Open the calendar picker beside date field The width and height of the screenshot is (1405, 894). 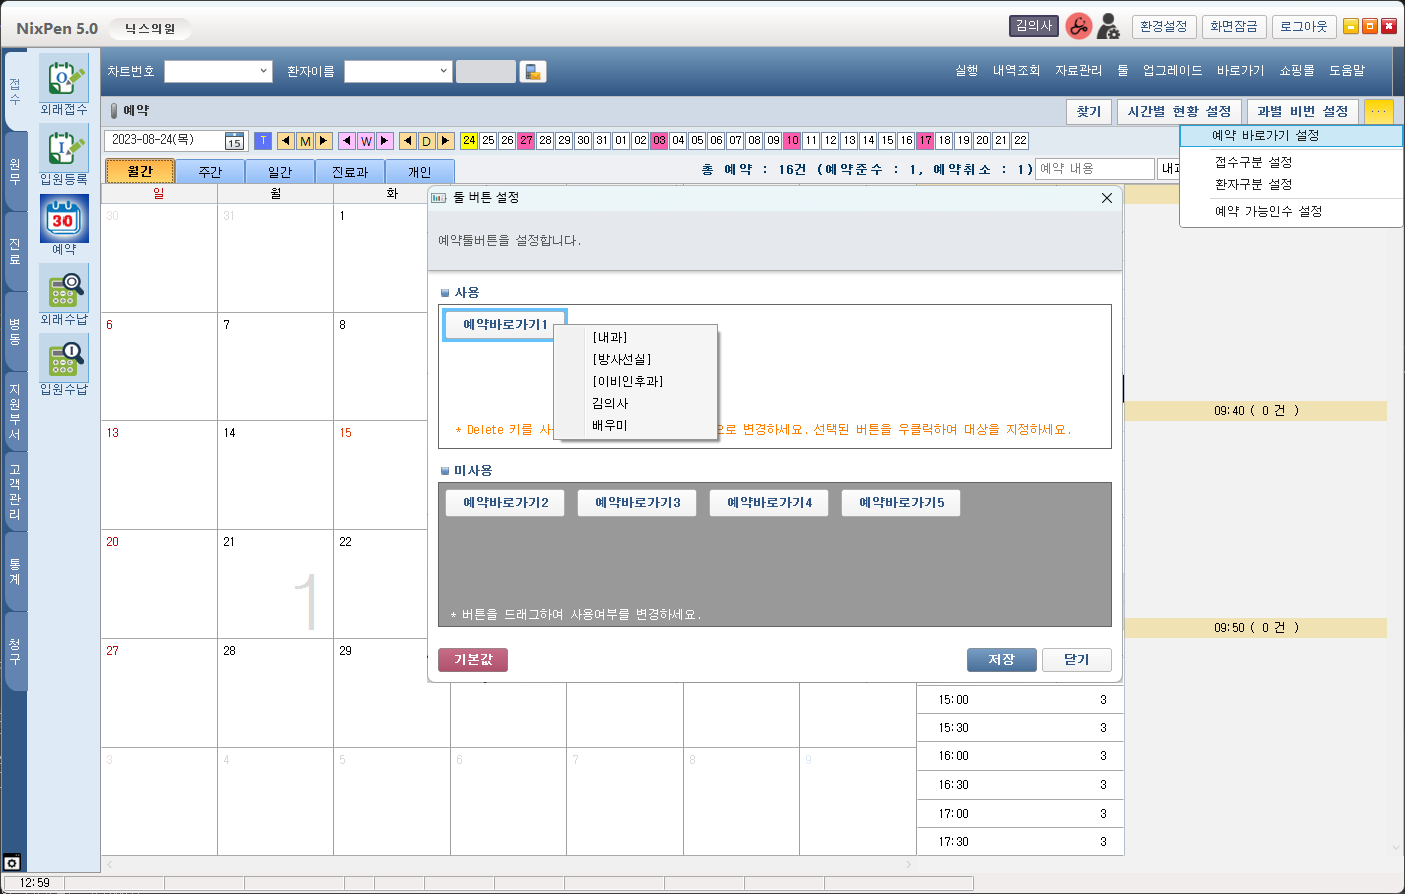coord(234,141)
